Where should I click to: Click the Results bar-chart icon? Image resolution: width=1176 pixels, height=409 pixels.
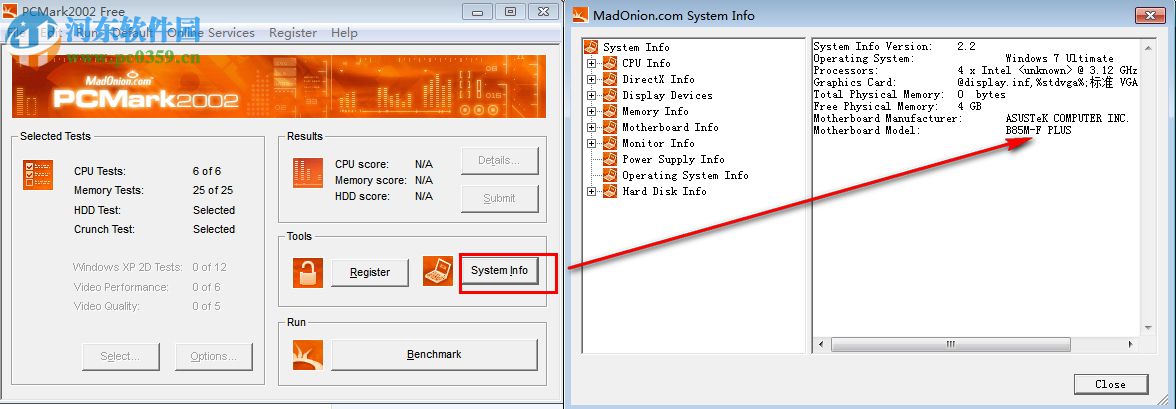(308, 173)
